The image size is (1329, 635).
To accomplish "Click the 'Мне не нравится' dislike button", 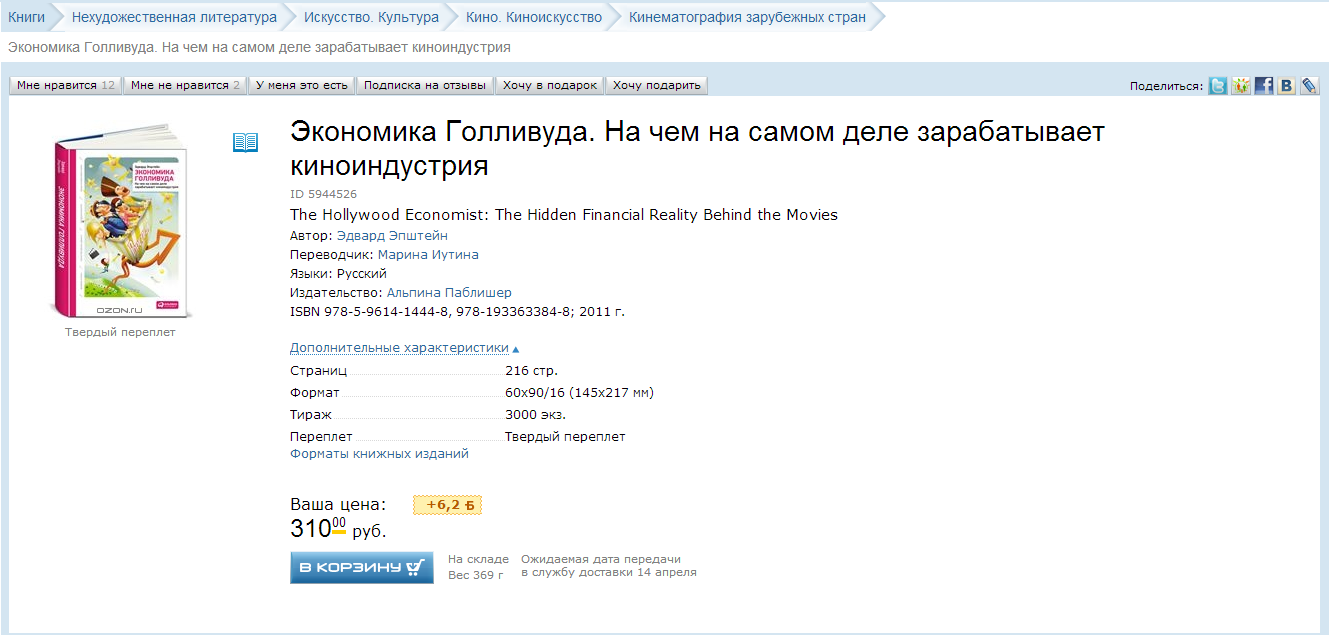I will pos(186,85).
